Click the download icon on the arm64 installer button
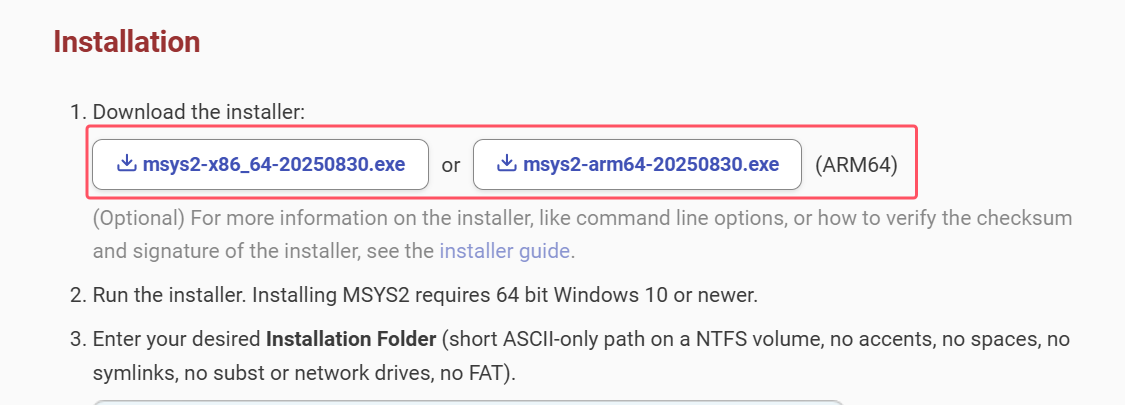The image size is (1125, 405). coord(507,164)
